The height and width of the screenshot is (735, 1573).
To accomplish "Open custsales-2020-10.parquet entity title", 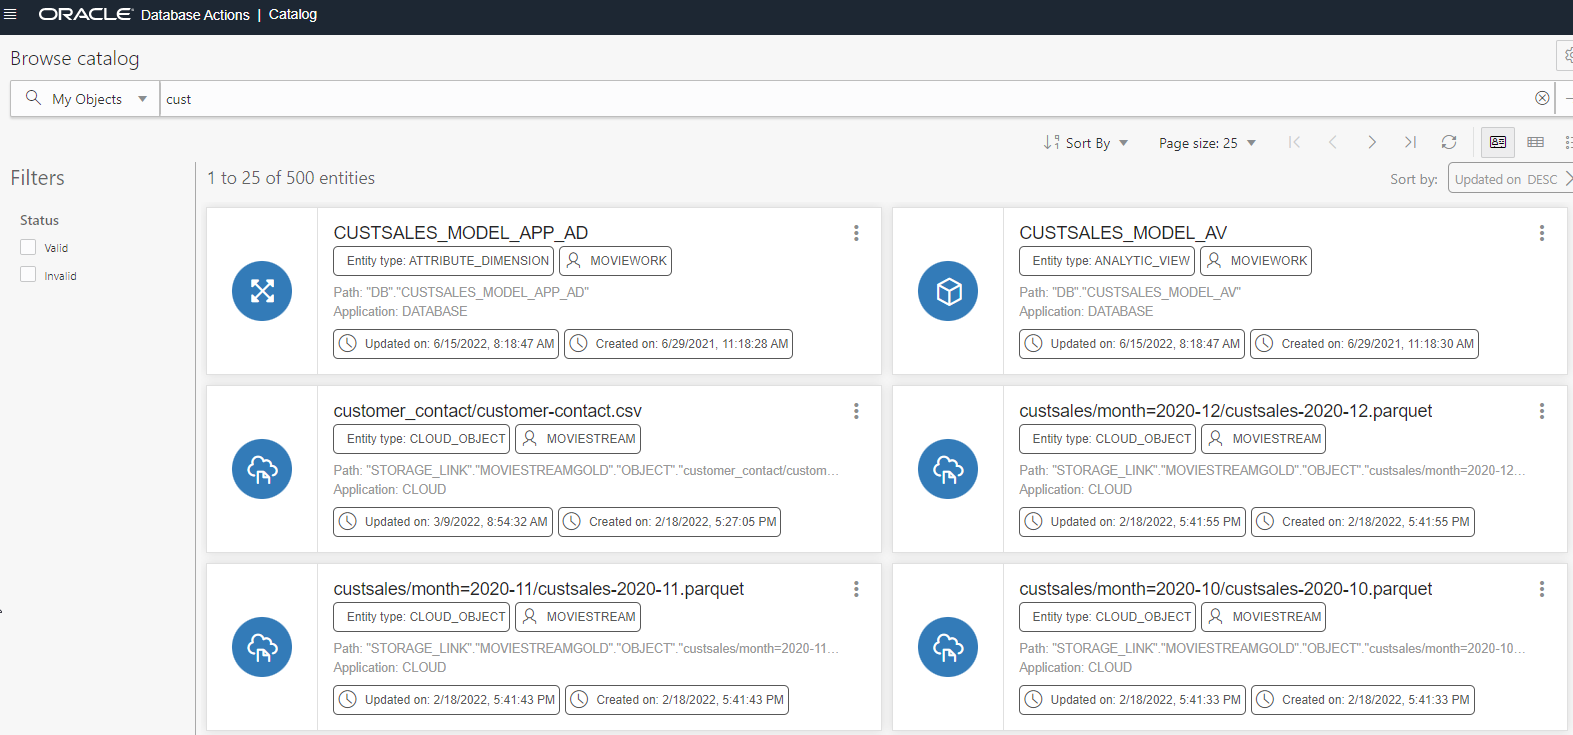I will click(1226, 589).
